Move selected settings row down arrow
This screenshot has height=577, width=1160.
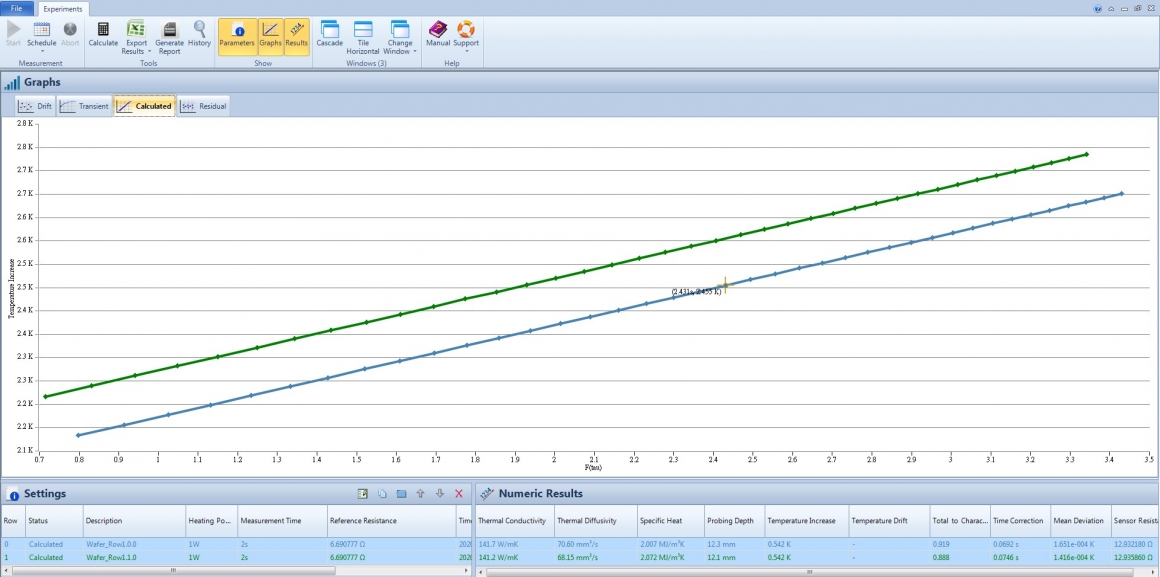point(439,493)
